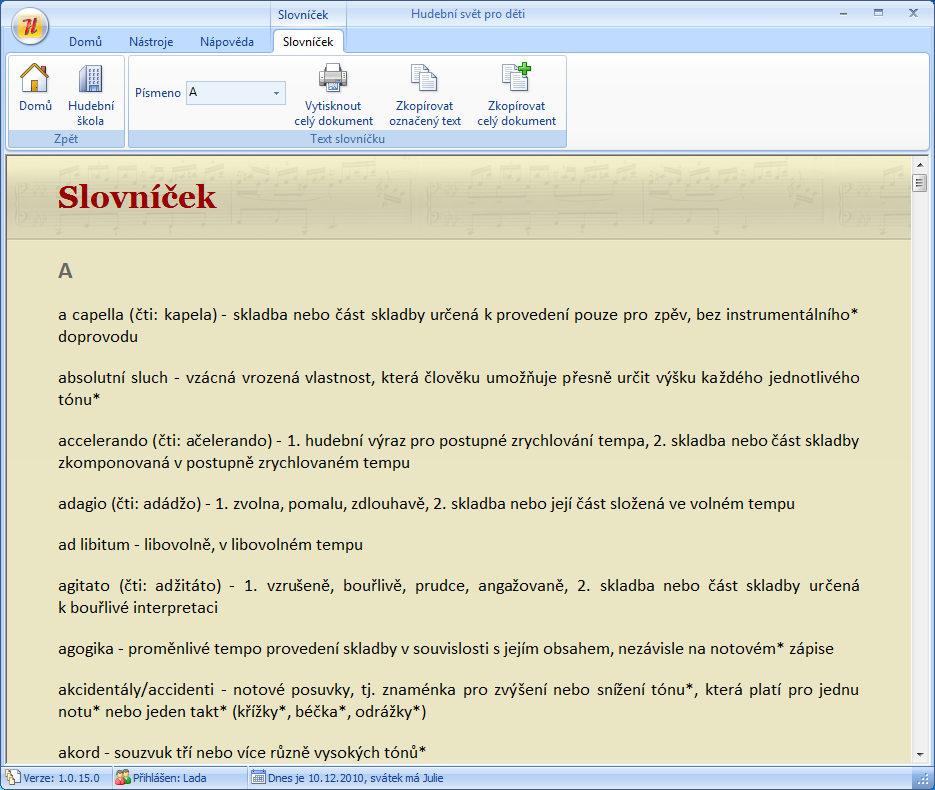Select the Slovníček ribbon tab
Viewport: 935px width, 790px height.
[x=308, y=42]
